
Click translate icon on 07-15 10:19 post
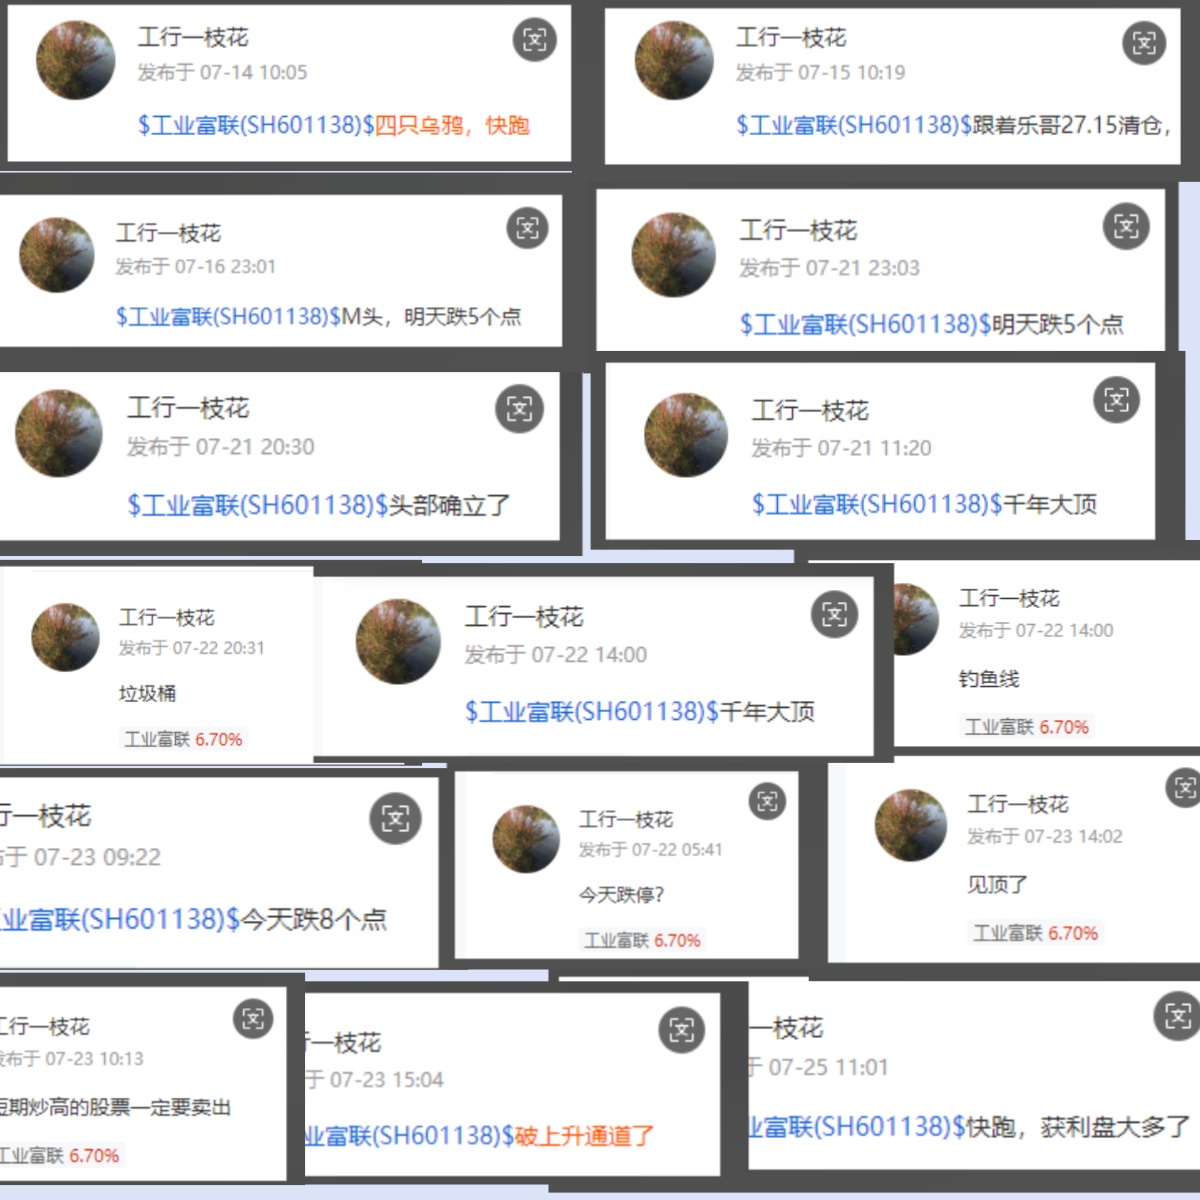[x=1144, y=43]
